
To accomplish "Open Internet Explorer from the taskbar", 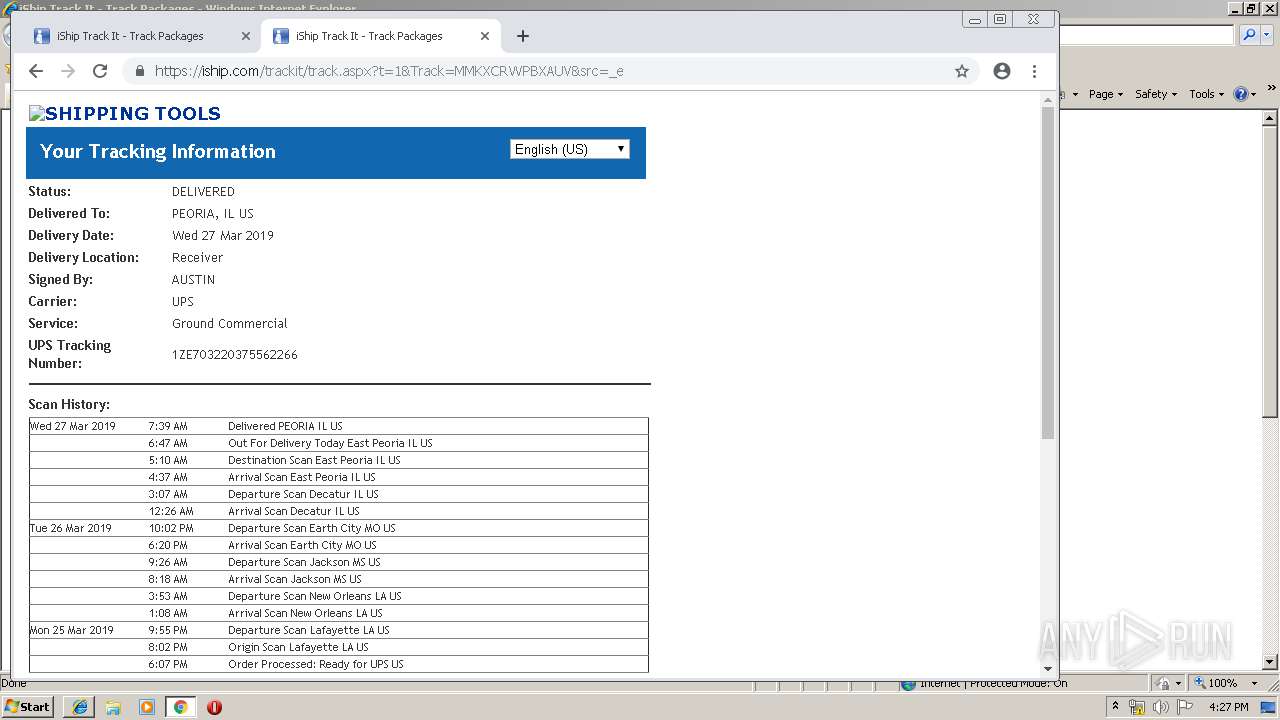I will coord(80,707).
